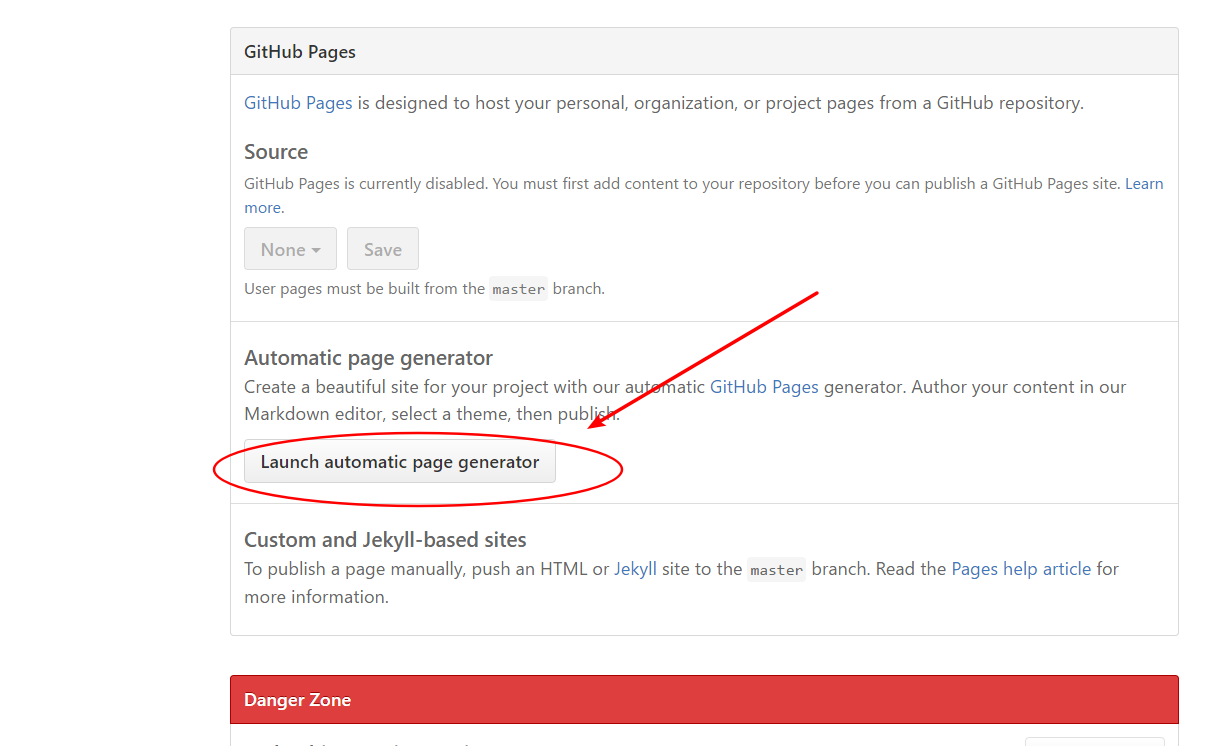Click the 'User pages must be built' note
Viewport: 1206px width, 746px height.
[x=366, y=289]
